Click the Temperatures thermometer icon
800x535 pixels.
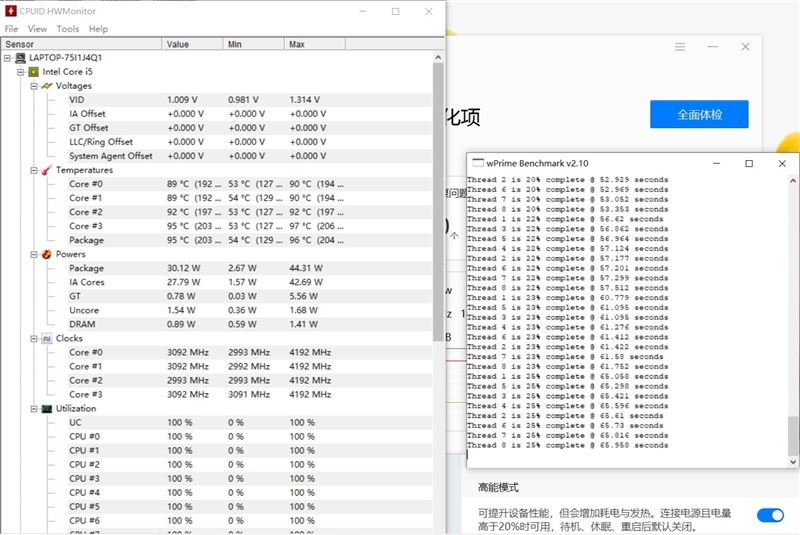pos(47,170)
